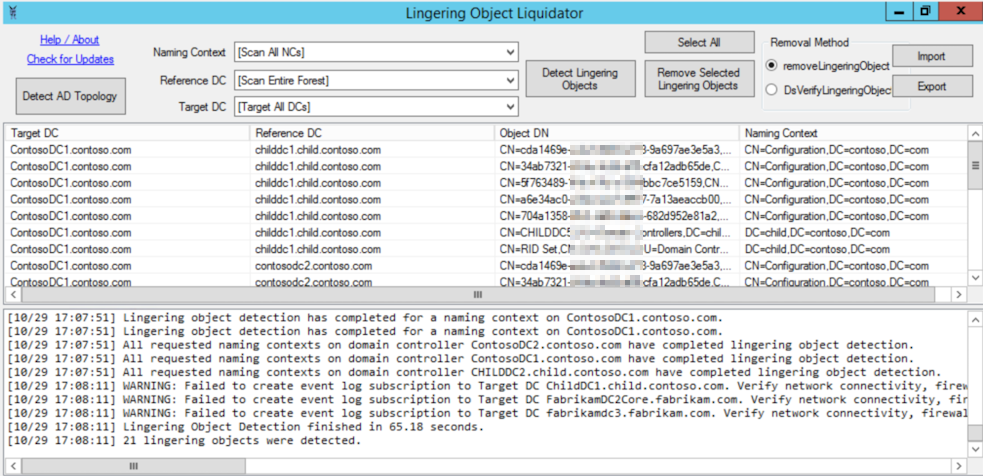Click warning log line about ChildDC1.child.contoso.com
This screenshot has width=983, height=476.
(x=486, y=386)
